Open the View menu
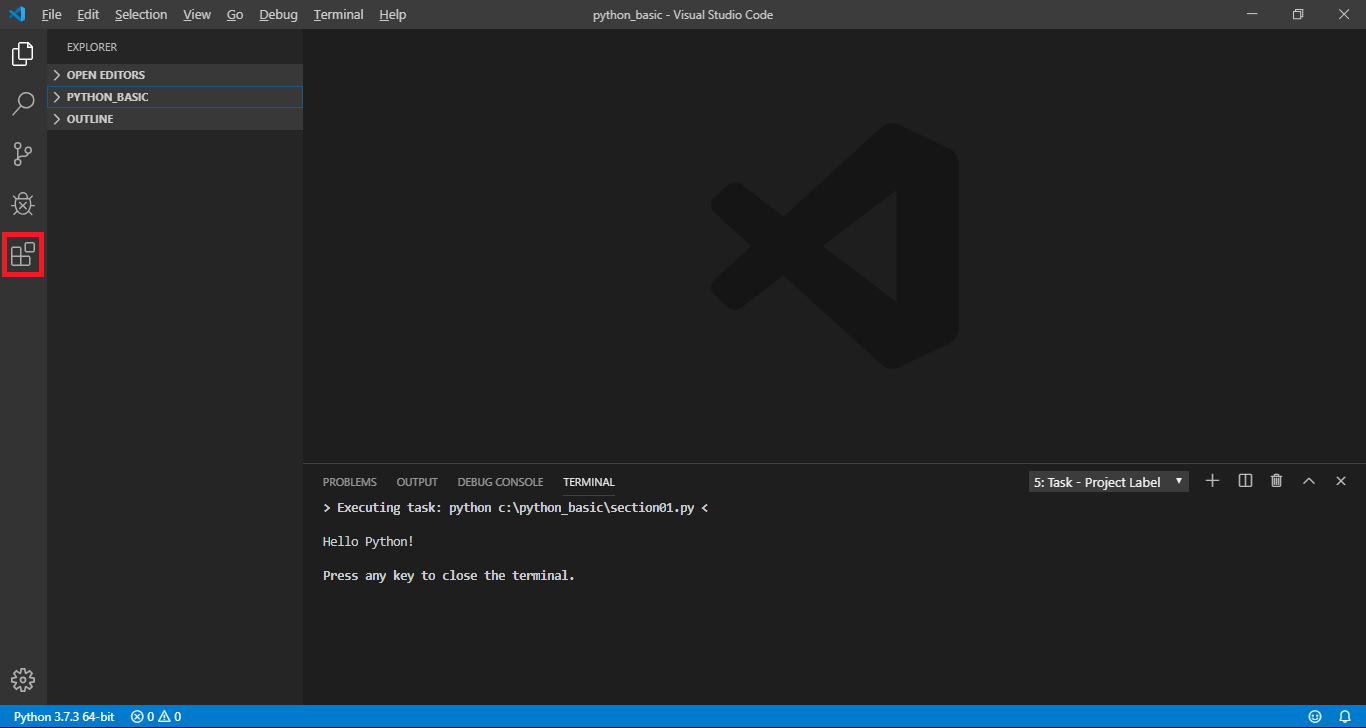The image size is (1366, 728). tap(197, 15)
